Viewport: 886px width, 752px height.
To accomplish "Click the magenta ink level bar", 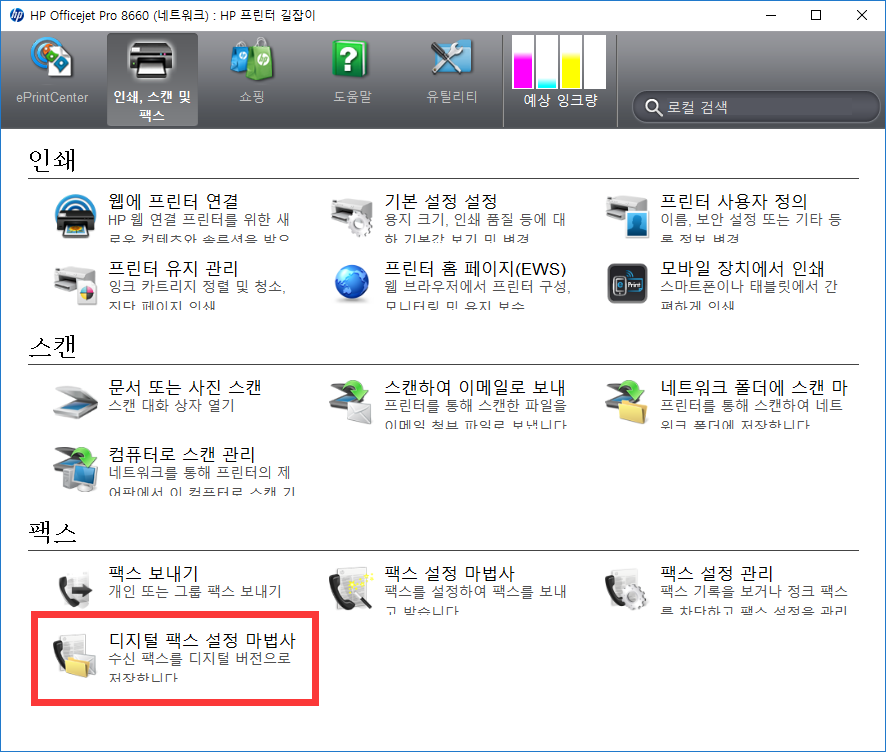I will (523, 62).
